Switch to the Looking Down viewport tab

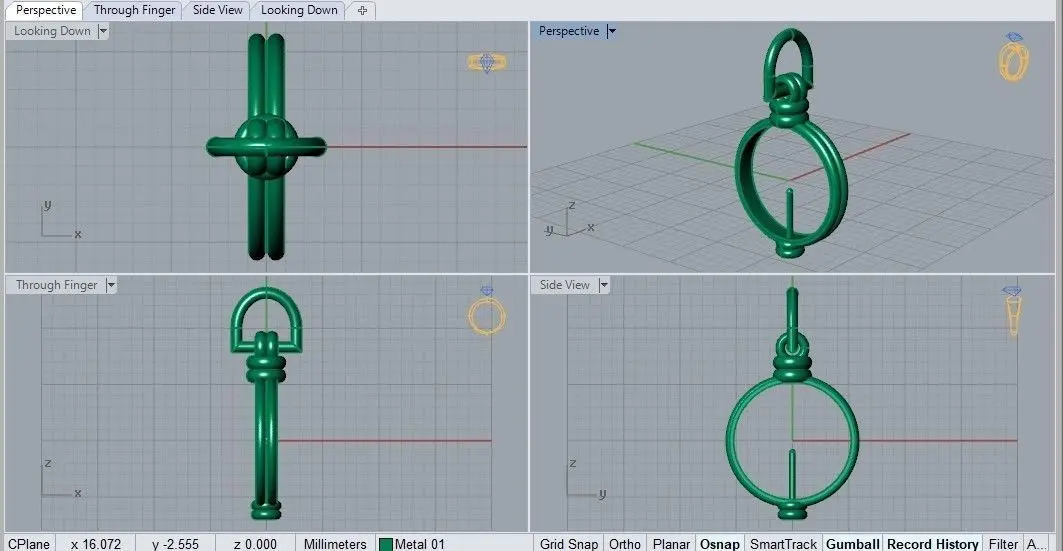click(x=299, y=10)
